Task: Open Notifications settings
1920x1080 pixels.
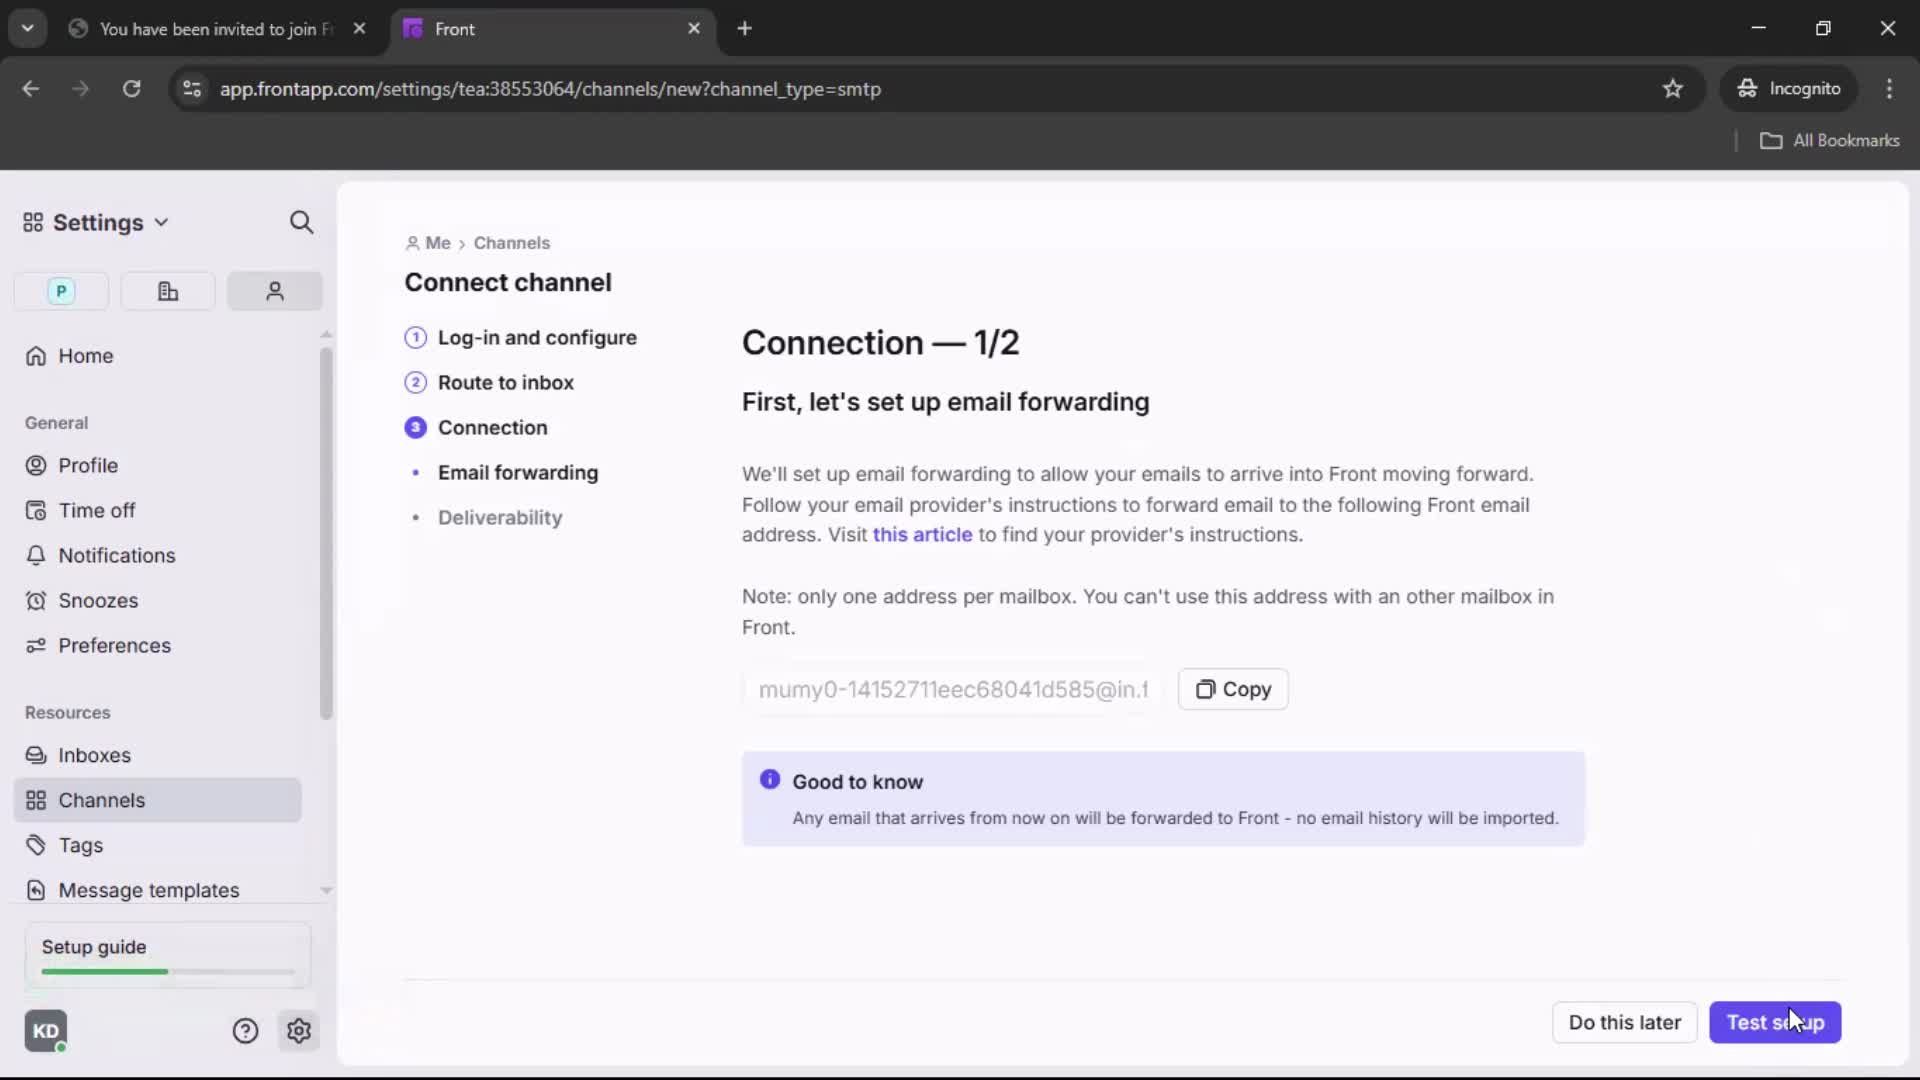Action: [x=114, y=555]
